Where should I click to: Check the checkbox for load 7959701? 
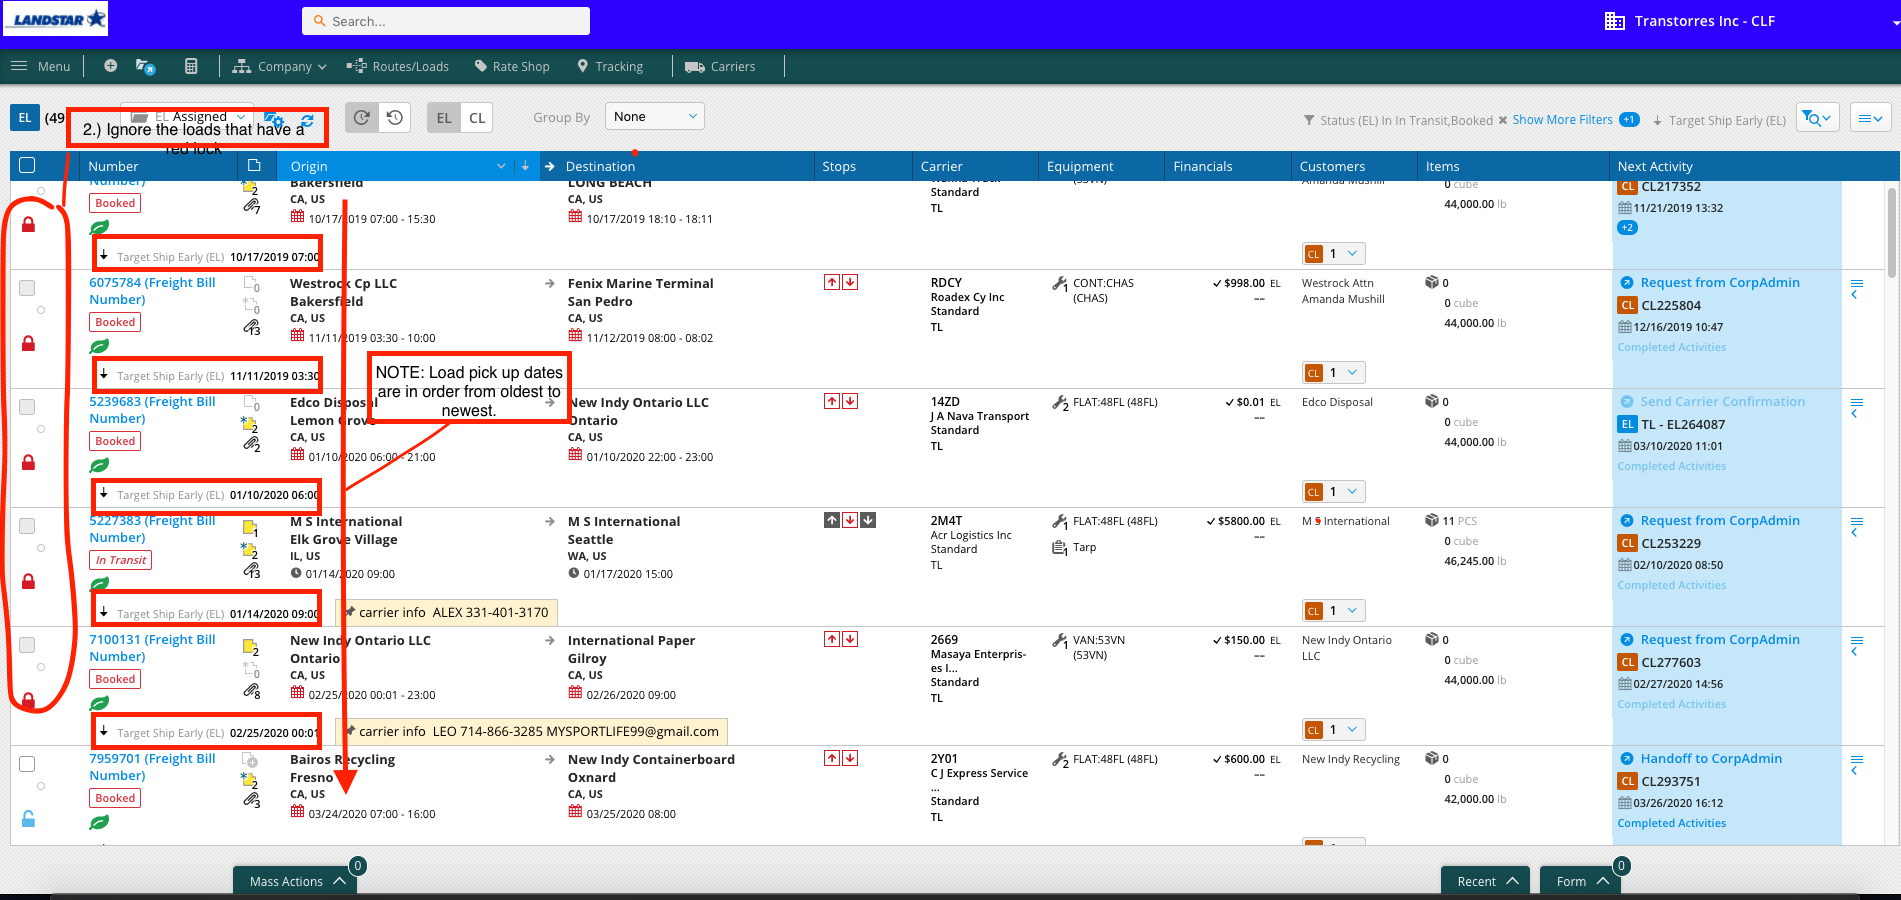click(x=27, y=763)
